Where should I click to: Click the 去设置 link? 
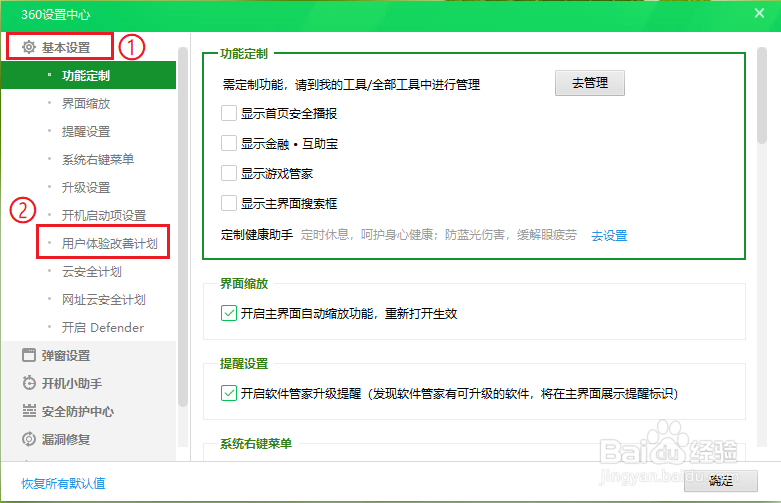pyautogui.click(x=609, y=236)
